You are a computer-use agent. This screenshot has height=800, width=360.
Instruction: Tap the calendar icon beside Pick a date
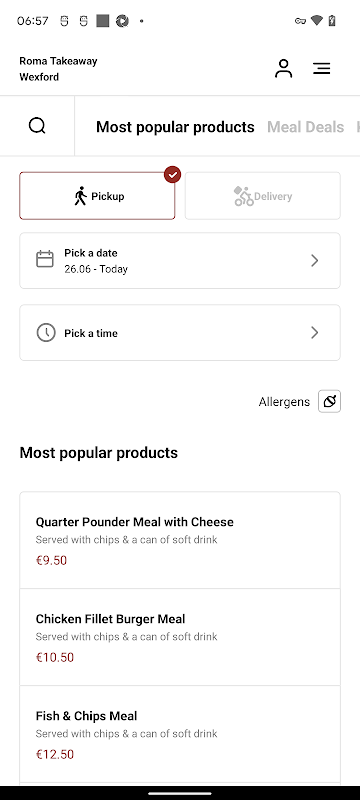[45, 259]
